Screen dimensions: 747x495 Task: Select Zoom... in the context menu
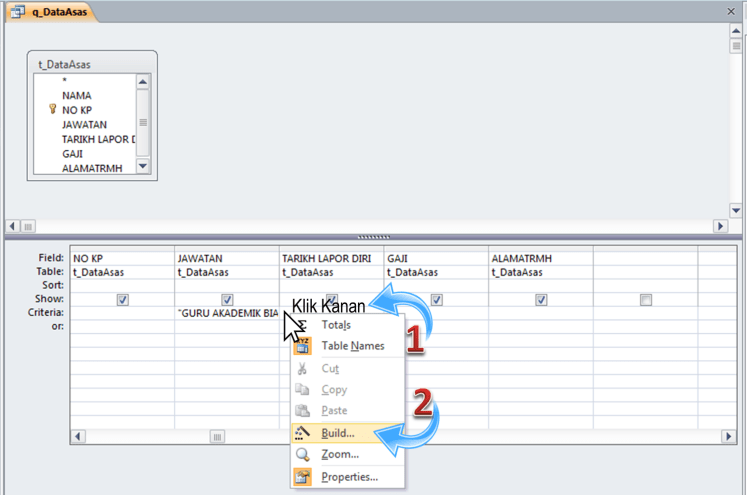pos(340,455)
